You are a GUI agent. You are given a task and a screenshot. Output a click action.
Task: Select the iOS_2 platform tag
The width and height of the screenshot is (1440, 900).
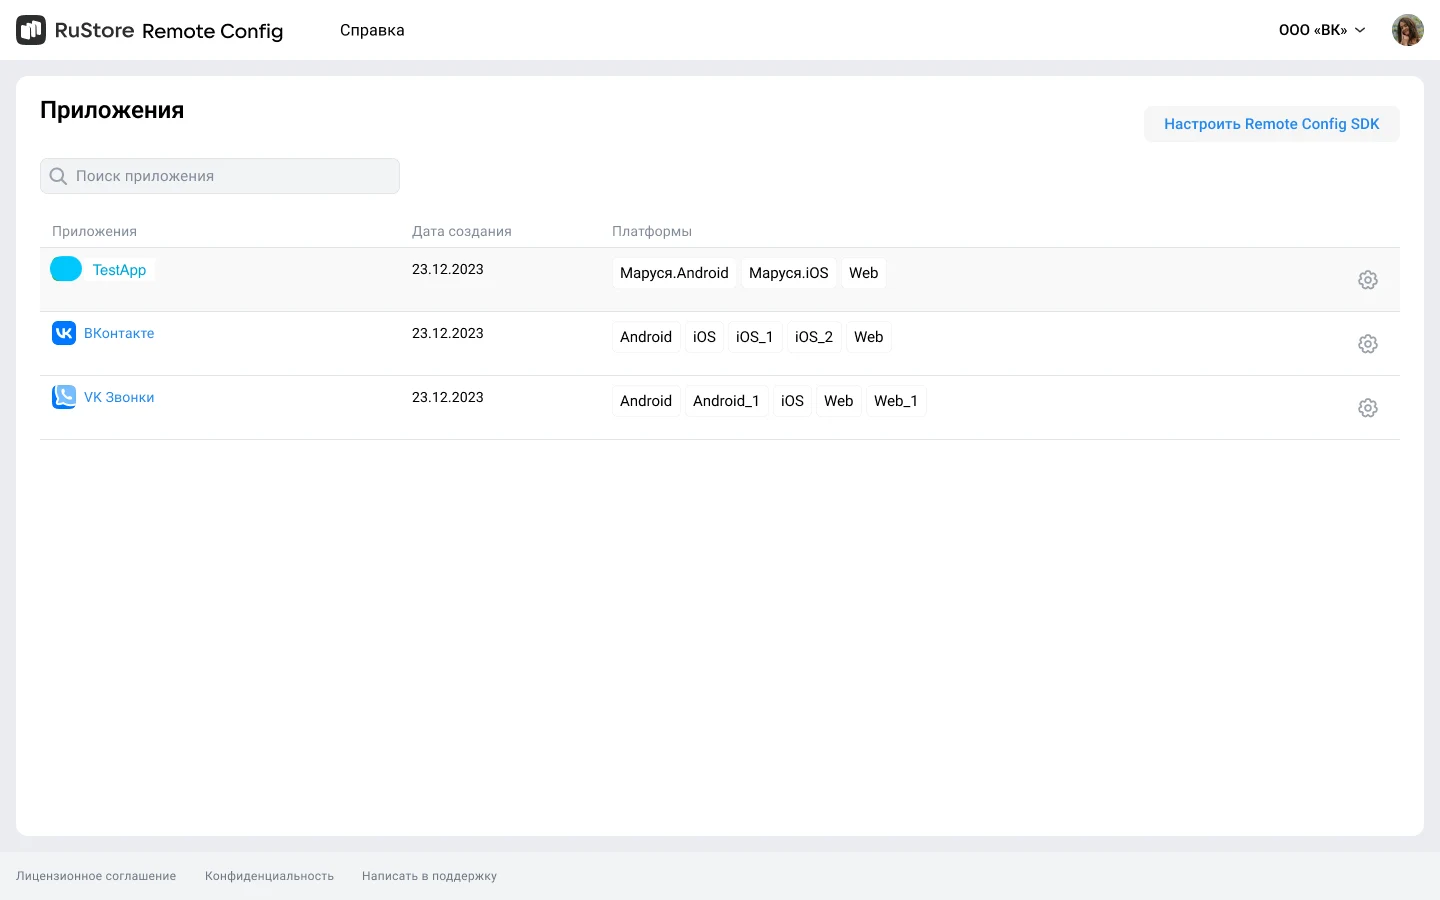pos(814,337)
